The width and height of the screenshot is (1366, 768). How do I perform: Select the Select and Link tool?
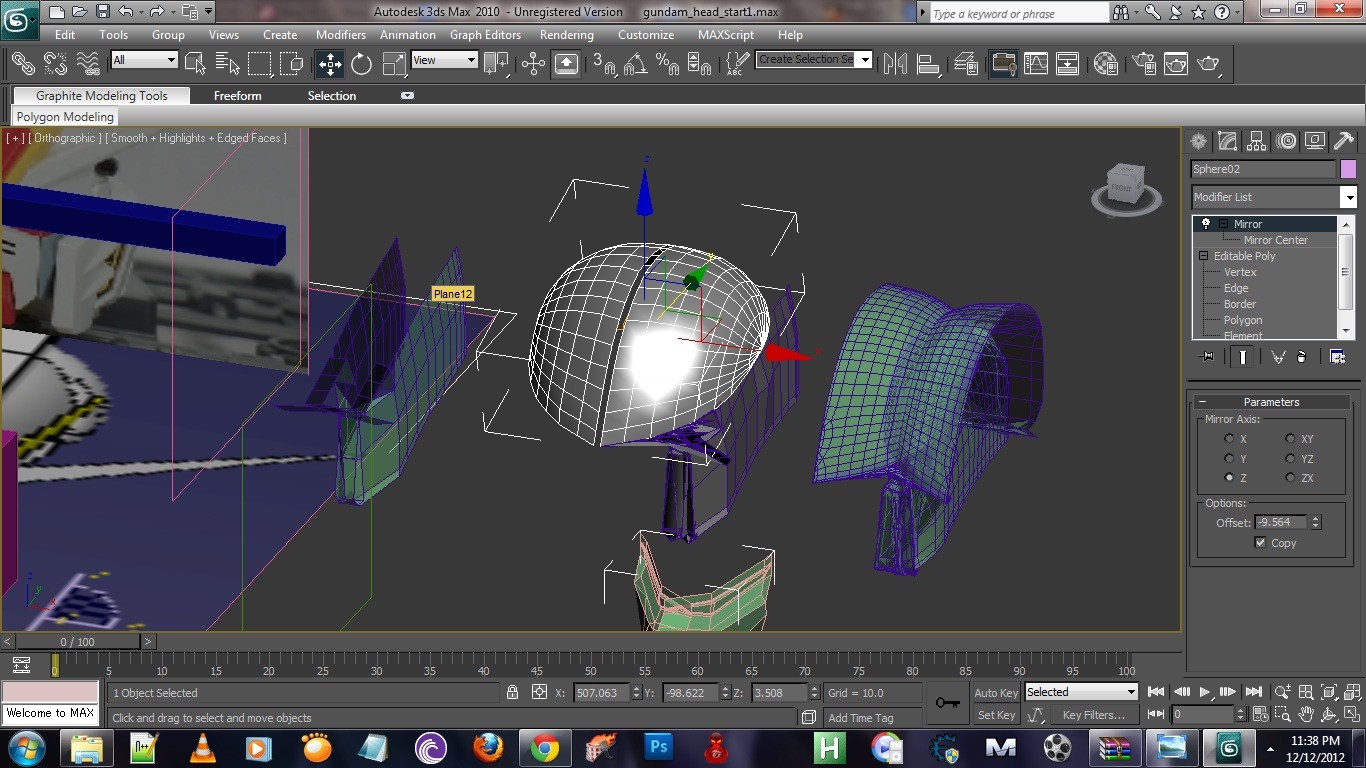tap(22, 63)
